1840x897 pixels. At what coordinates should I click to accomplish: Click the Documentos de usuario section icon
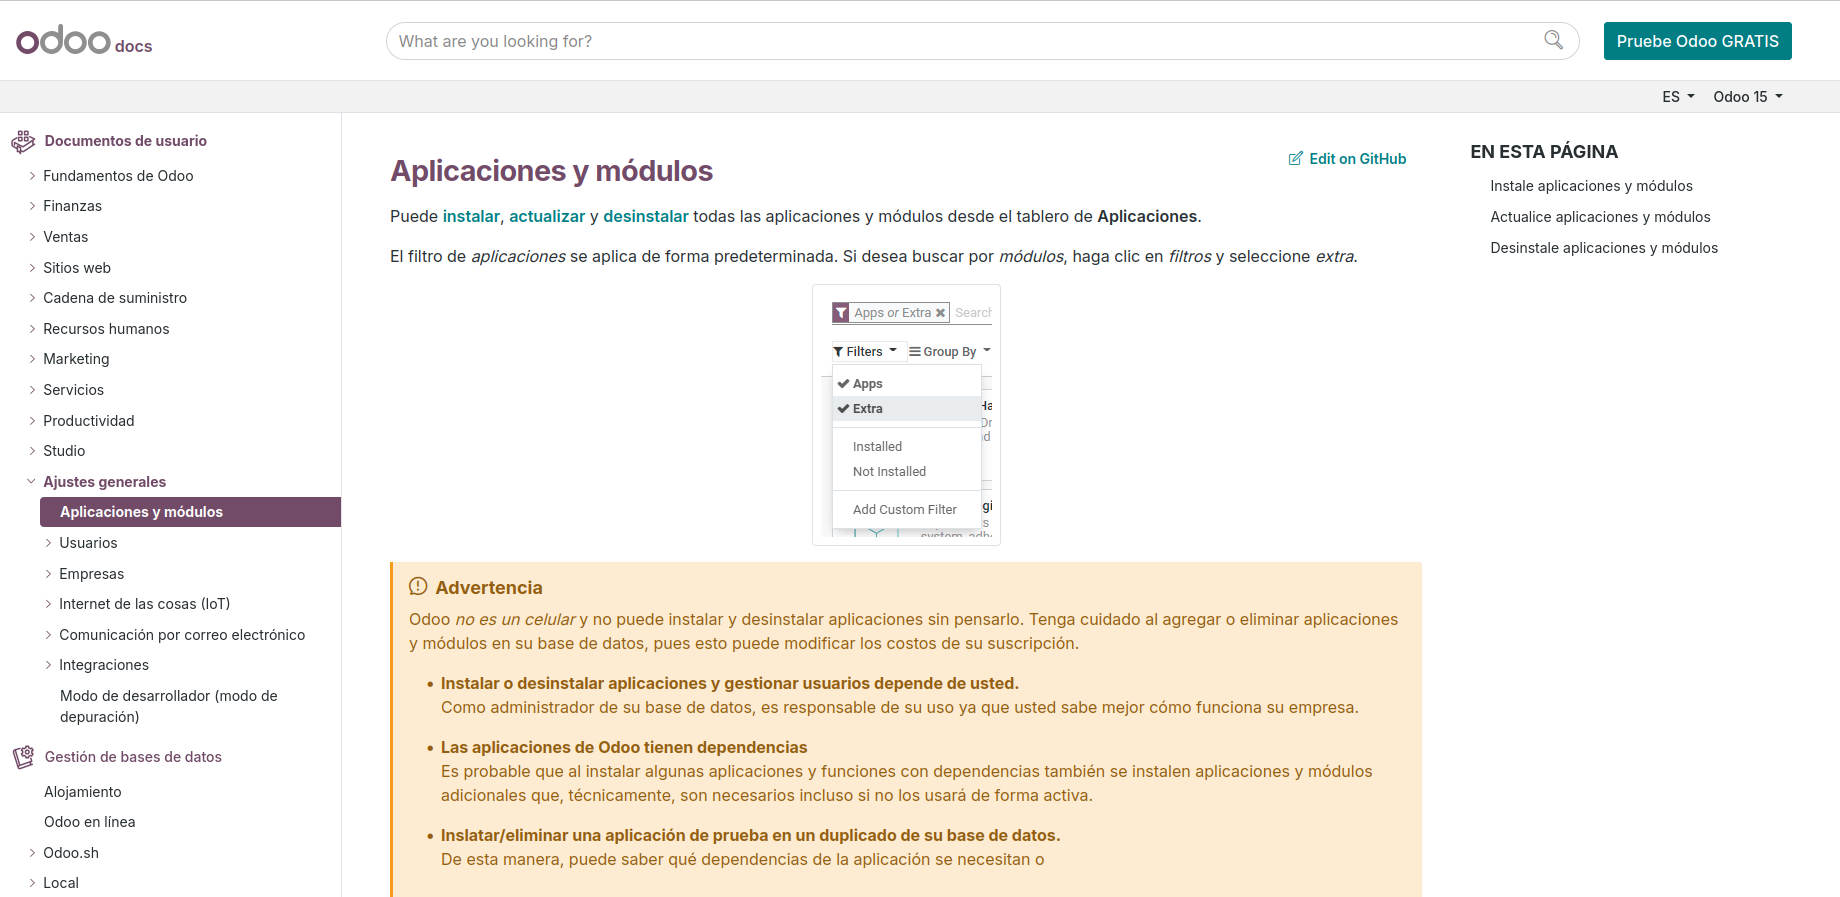point(23,142)
